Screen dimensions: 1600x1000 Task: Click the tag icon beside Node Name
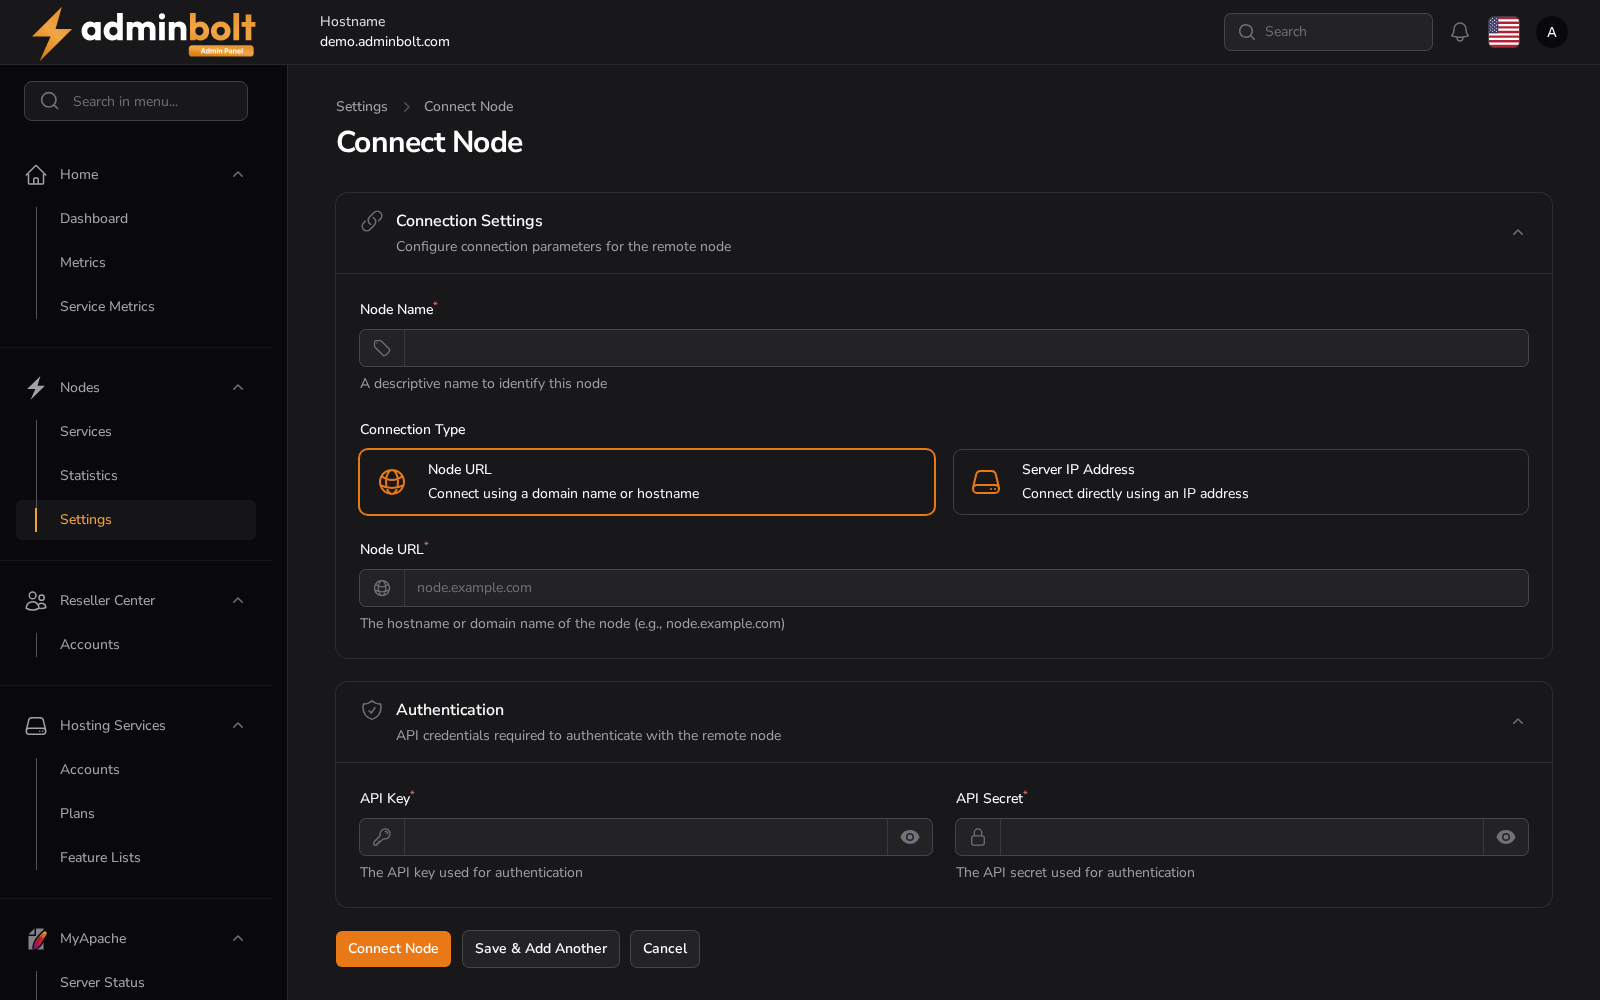point(382,348)
